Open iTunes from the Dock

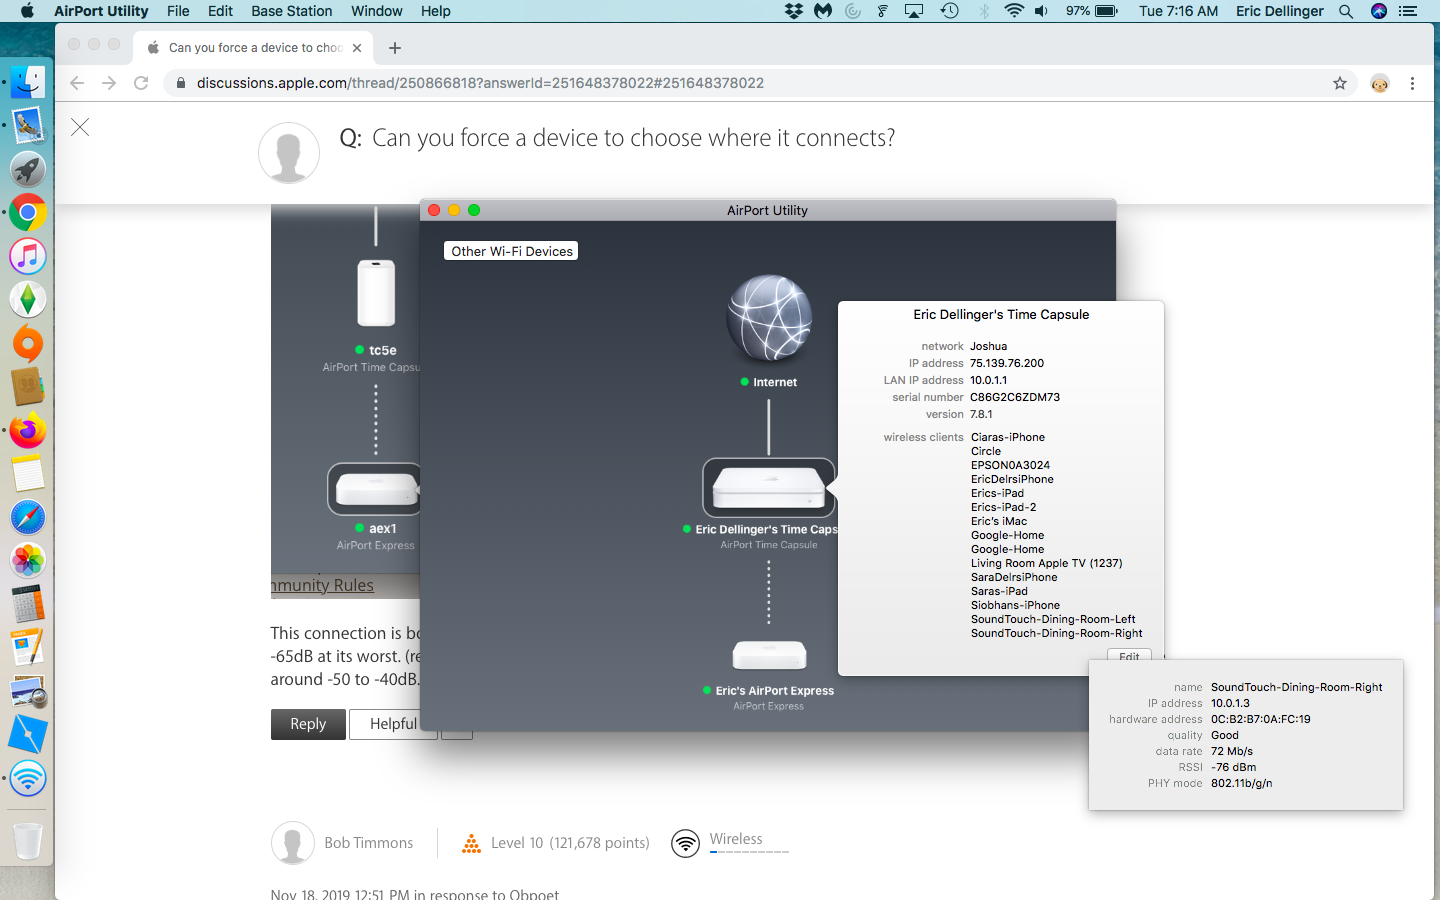(28, 256)
